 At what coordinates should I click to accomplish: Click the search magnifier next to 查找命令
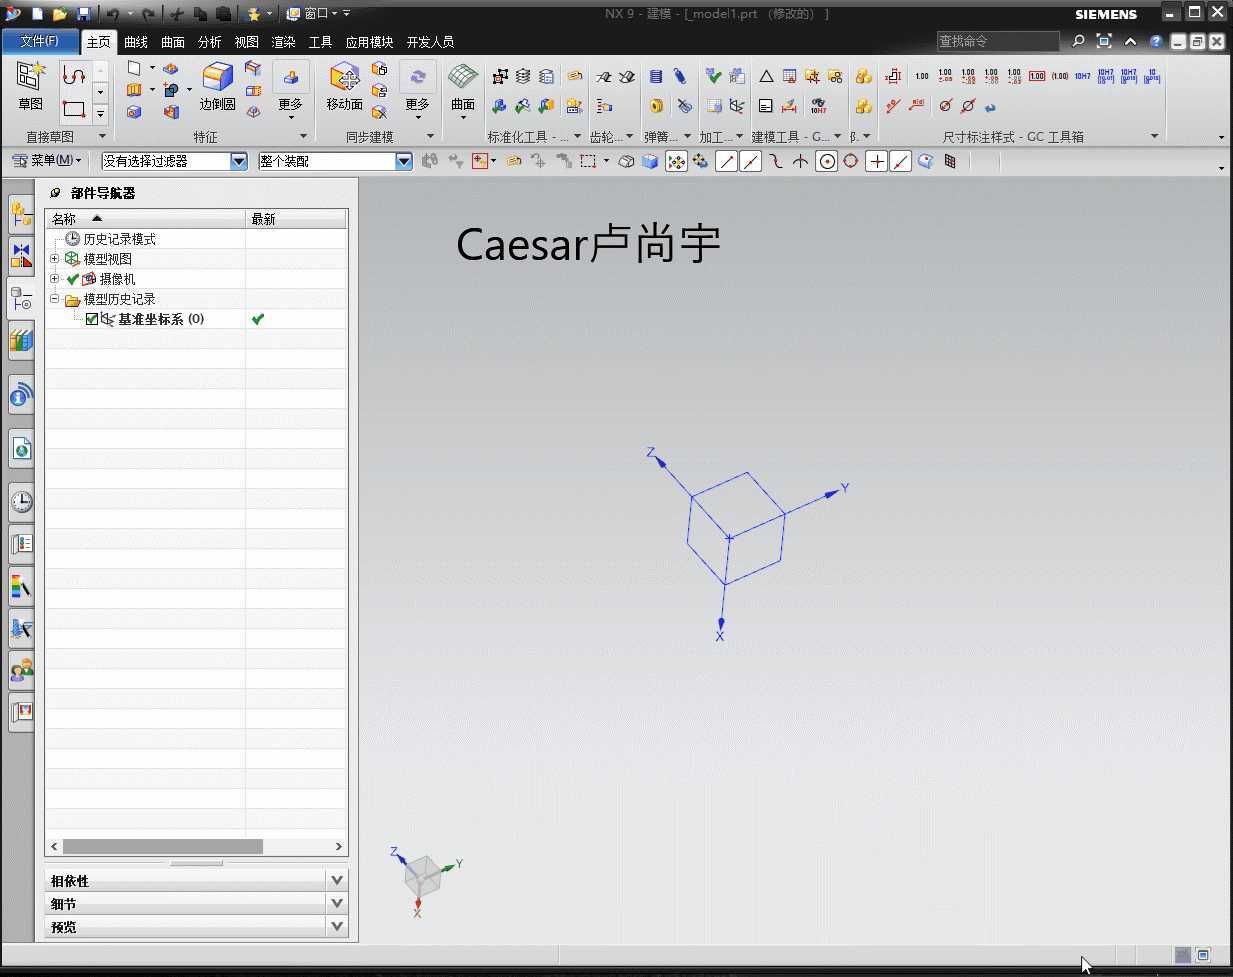click(x=1078, y=41)
